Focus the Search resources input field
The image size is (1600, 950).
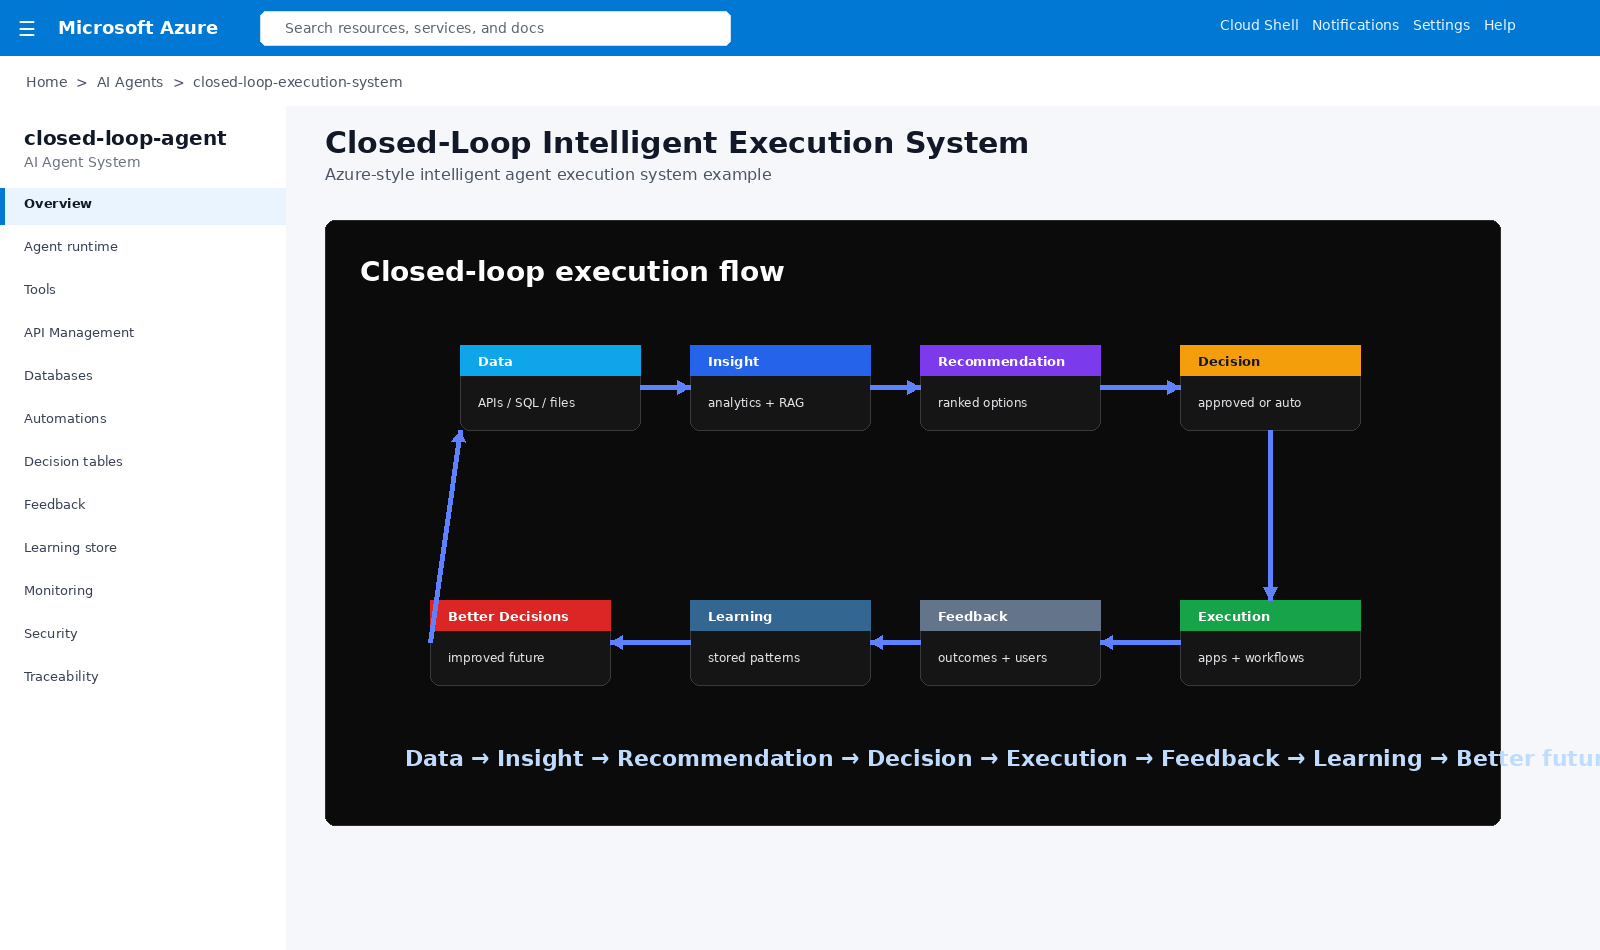coord(495,28)
